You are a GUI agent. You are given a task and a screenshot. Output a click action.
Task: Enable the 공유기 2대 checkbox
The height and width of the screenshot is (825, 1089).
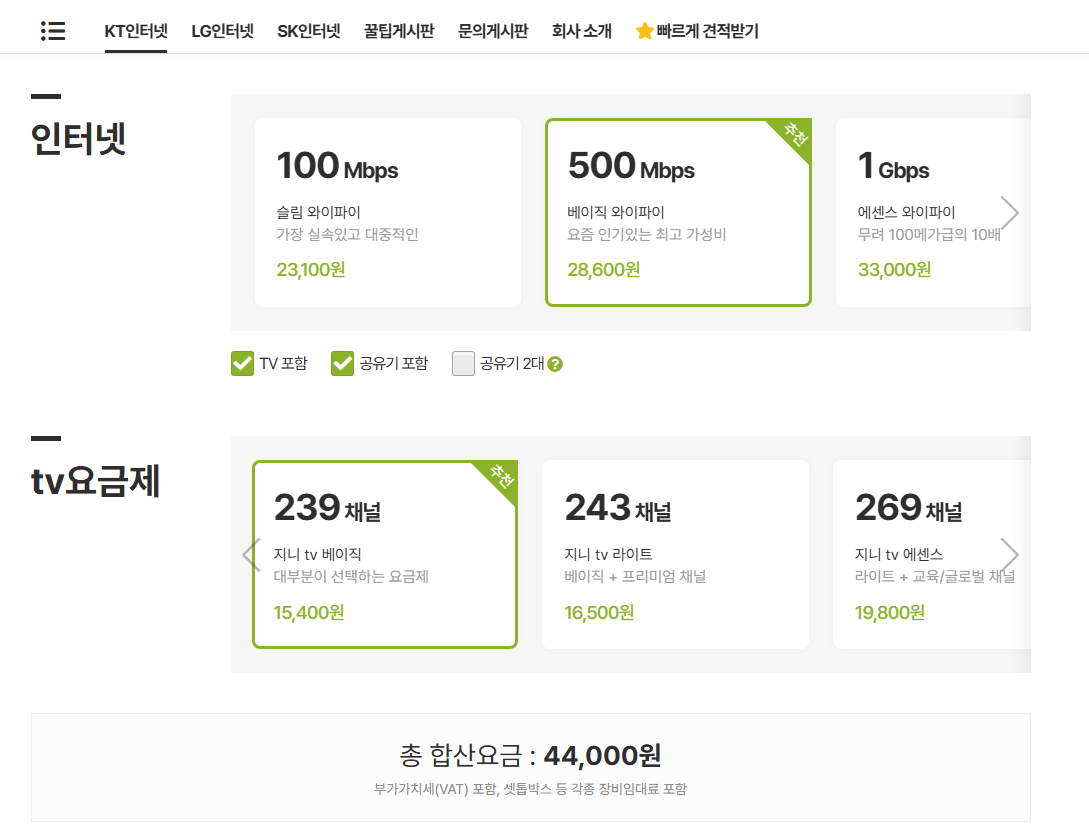pos(463,363)
